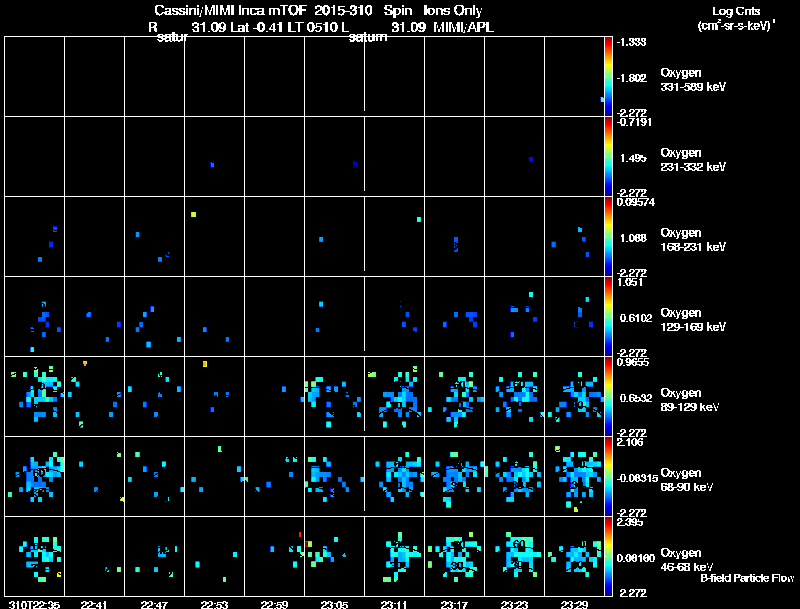Click the 23:05 time axis label
This screenshot has width=800, height=609.
(x=334, y=604)
